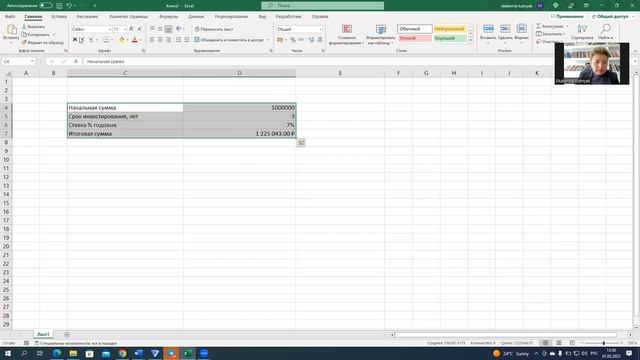Screen dimensions: 640x360
Task: Decrease indent in cell
Action: [x=178, y=40]
